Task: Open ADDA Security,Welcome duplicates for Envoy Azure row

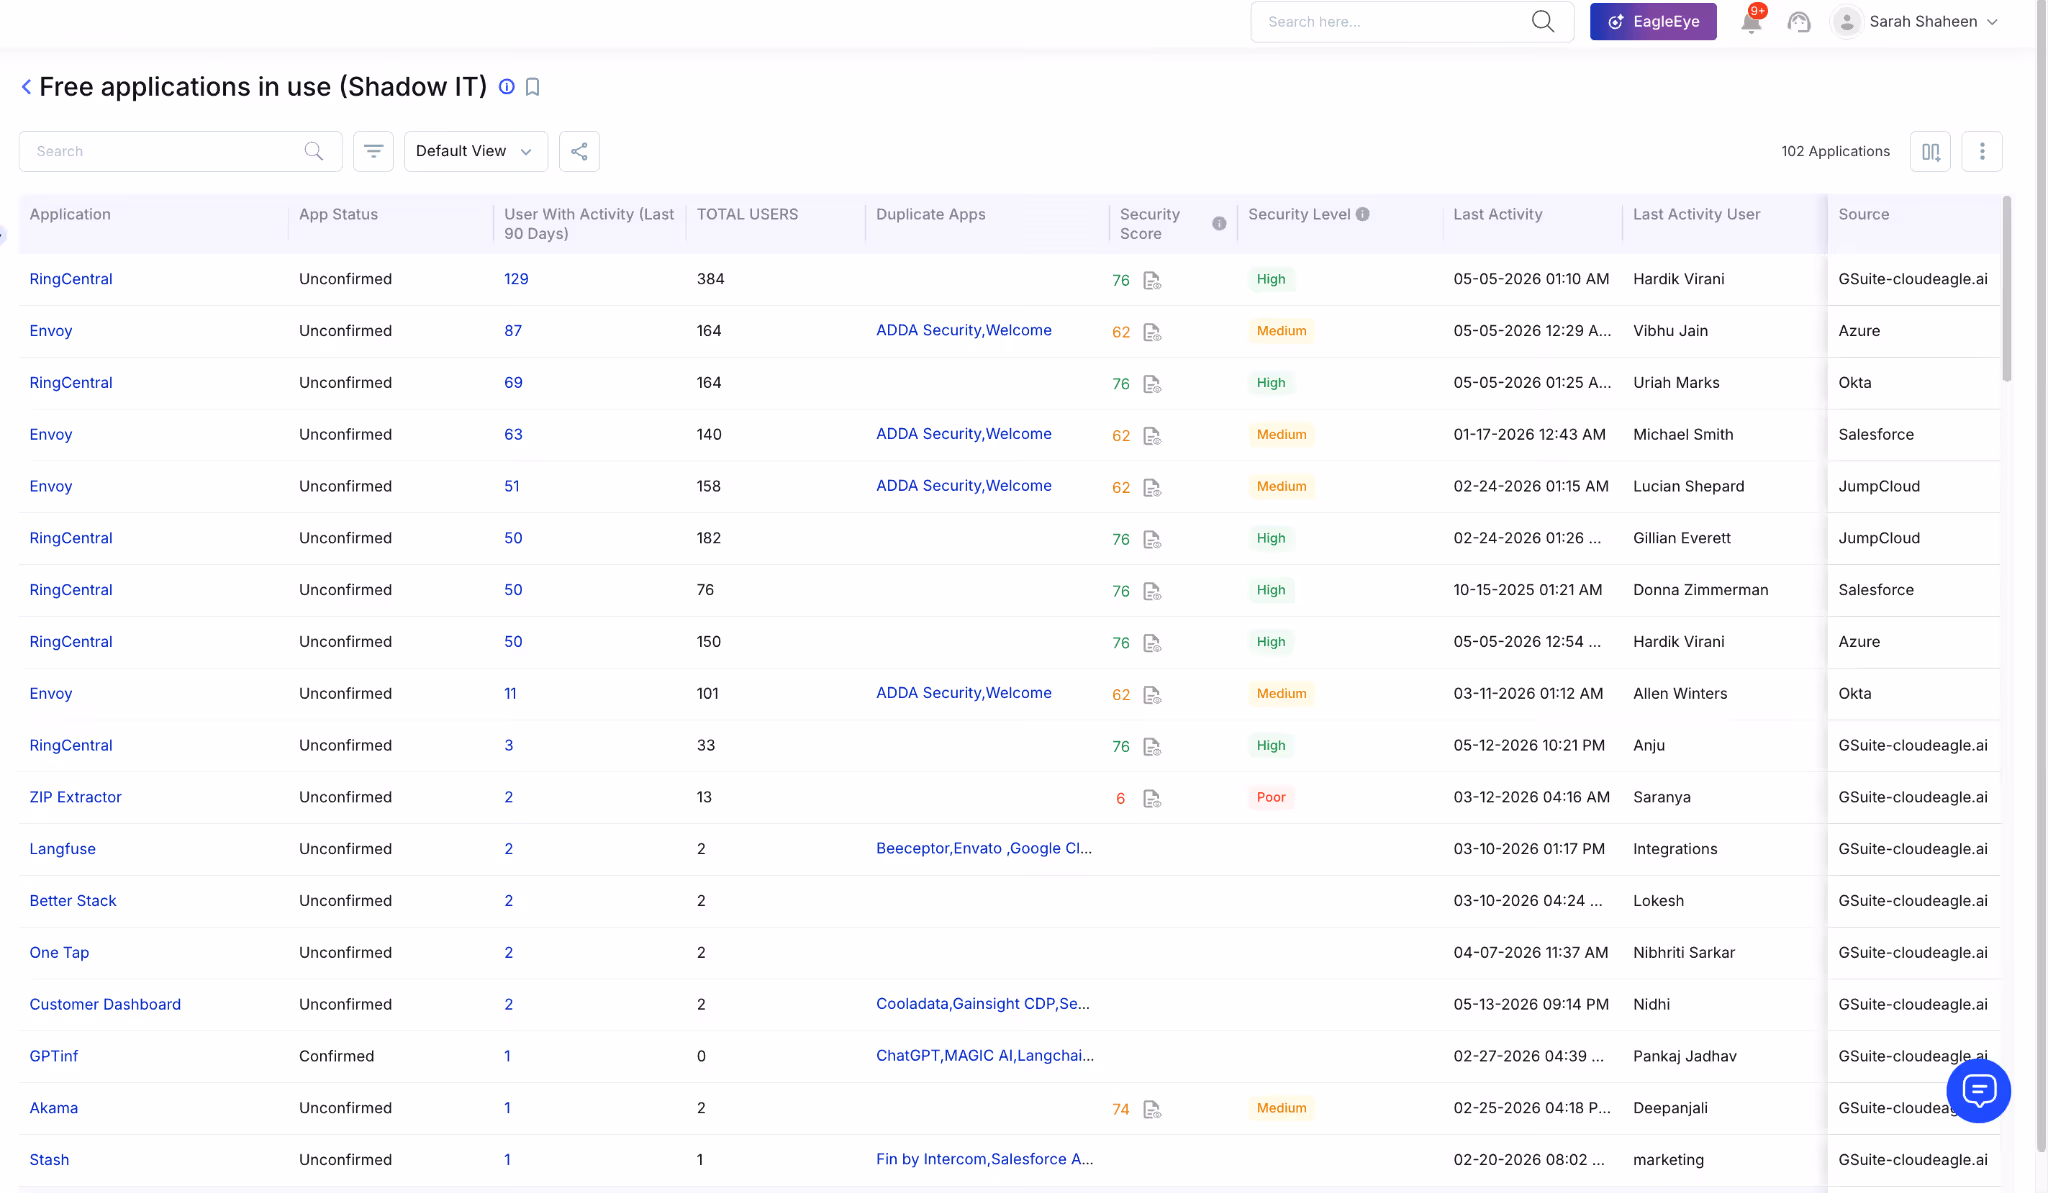Action: [x=964, y=330]
